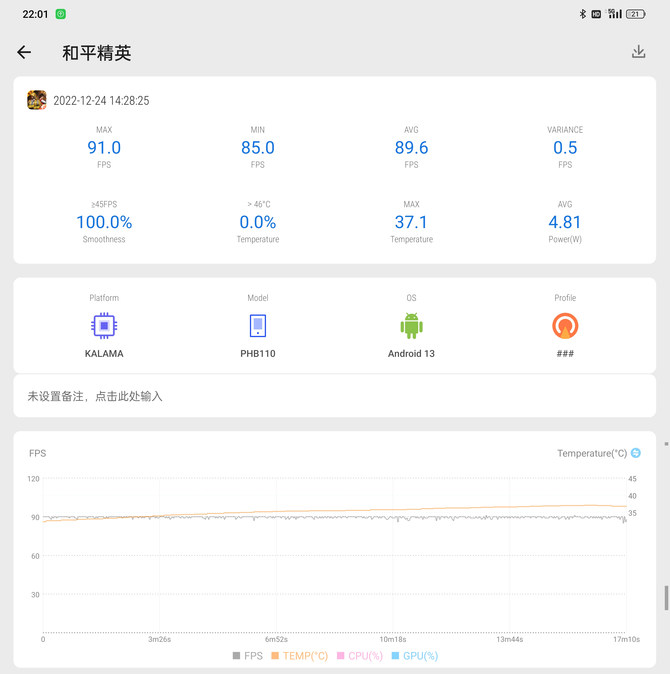Click the 100.0% Smoothness stat

(104, 222)
